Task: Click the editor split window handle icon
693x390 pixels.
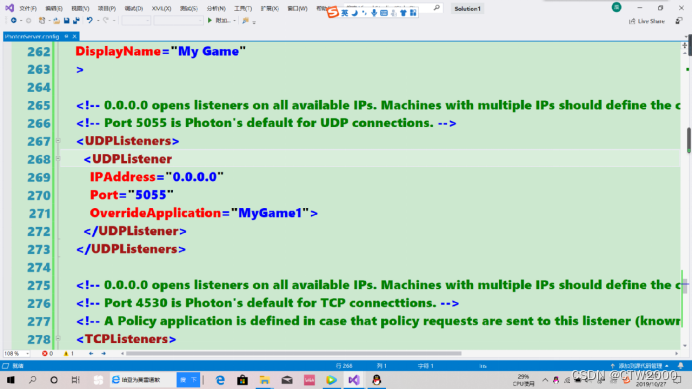Action: tap(685, 45)
